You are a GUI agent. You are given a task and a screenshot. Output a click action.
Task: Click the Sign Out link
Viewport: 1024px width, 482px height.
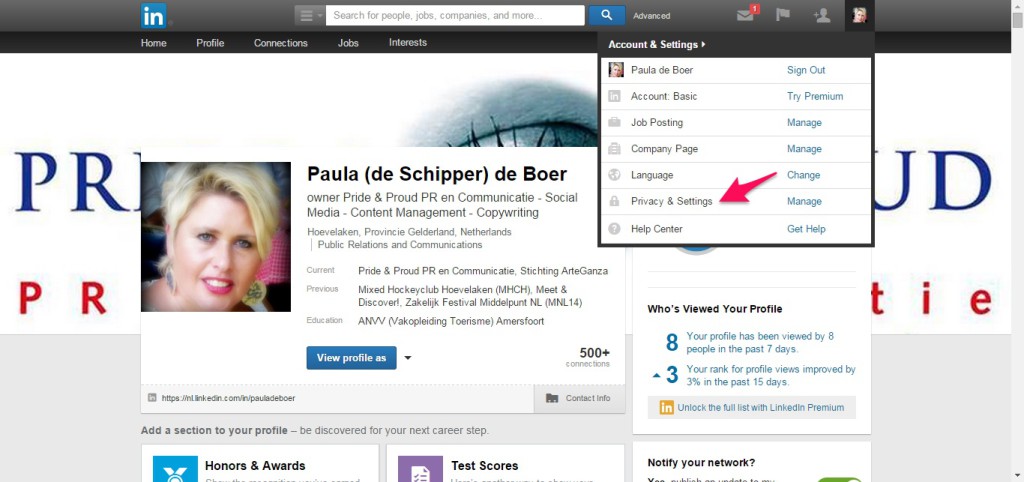(806, 70)
